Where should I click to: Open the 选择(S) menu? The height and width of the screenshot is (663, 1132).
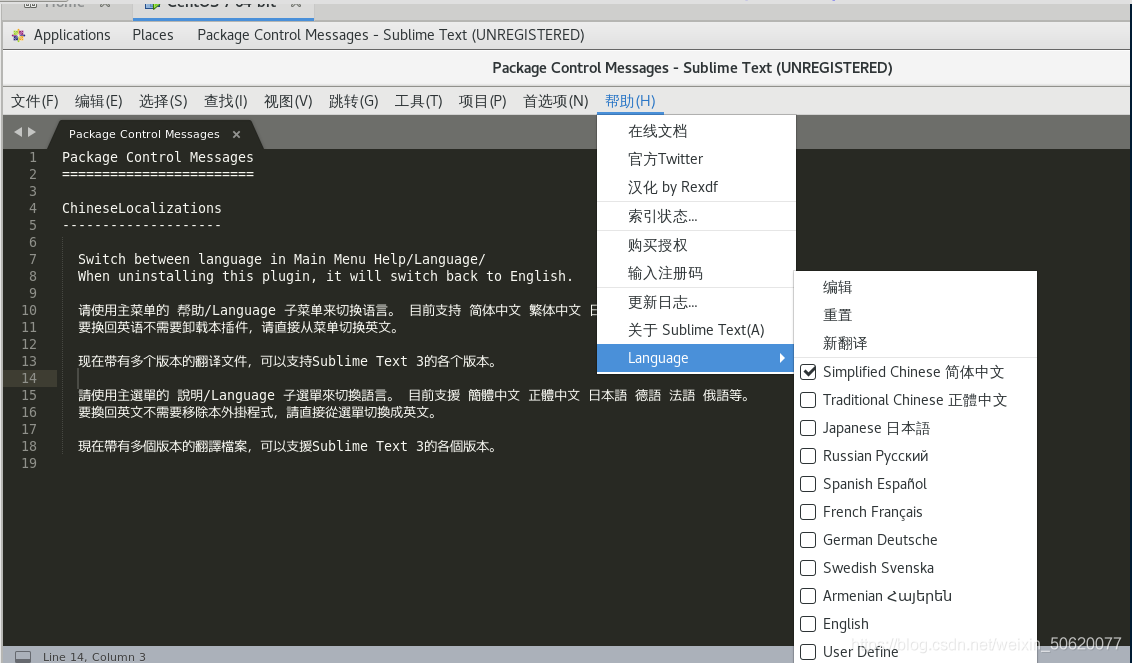163,101
